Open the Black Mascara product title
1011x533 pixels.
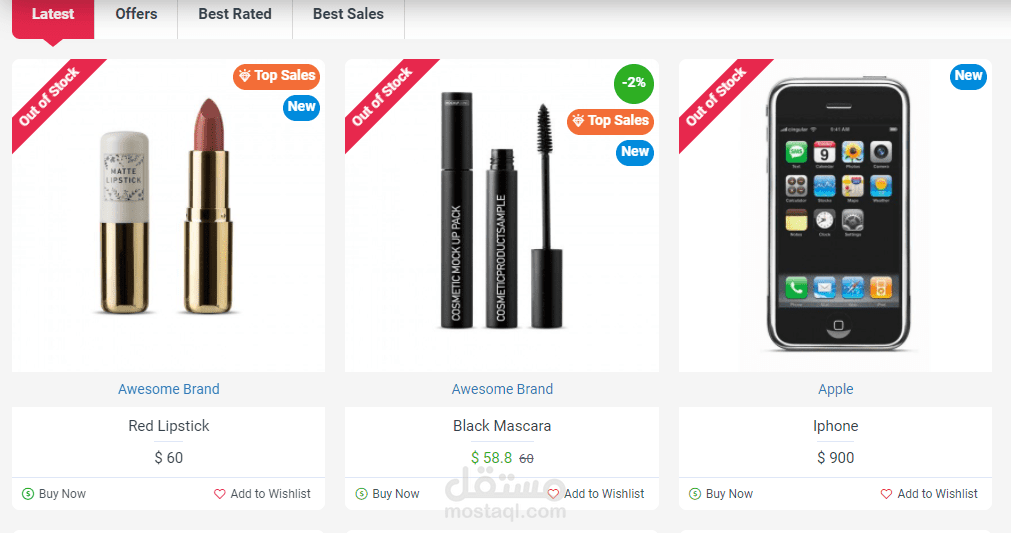click(x=502, y=426)
